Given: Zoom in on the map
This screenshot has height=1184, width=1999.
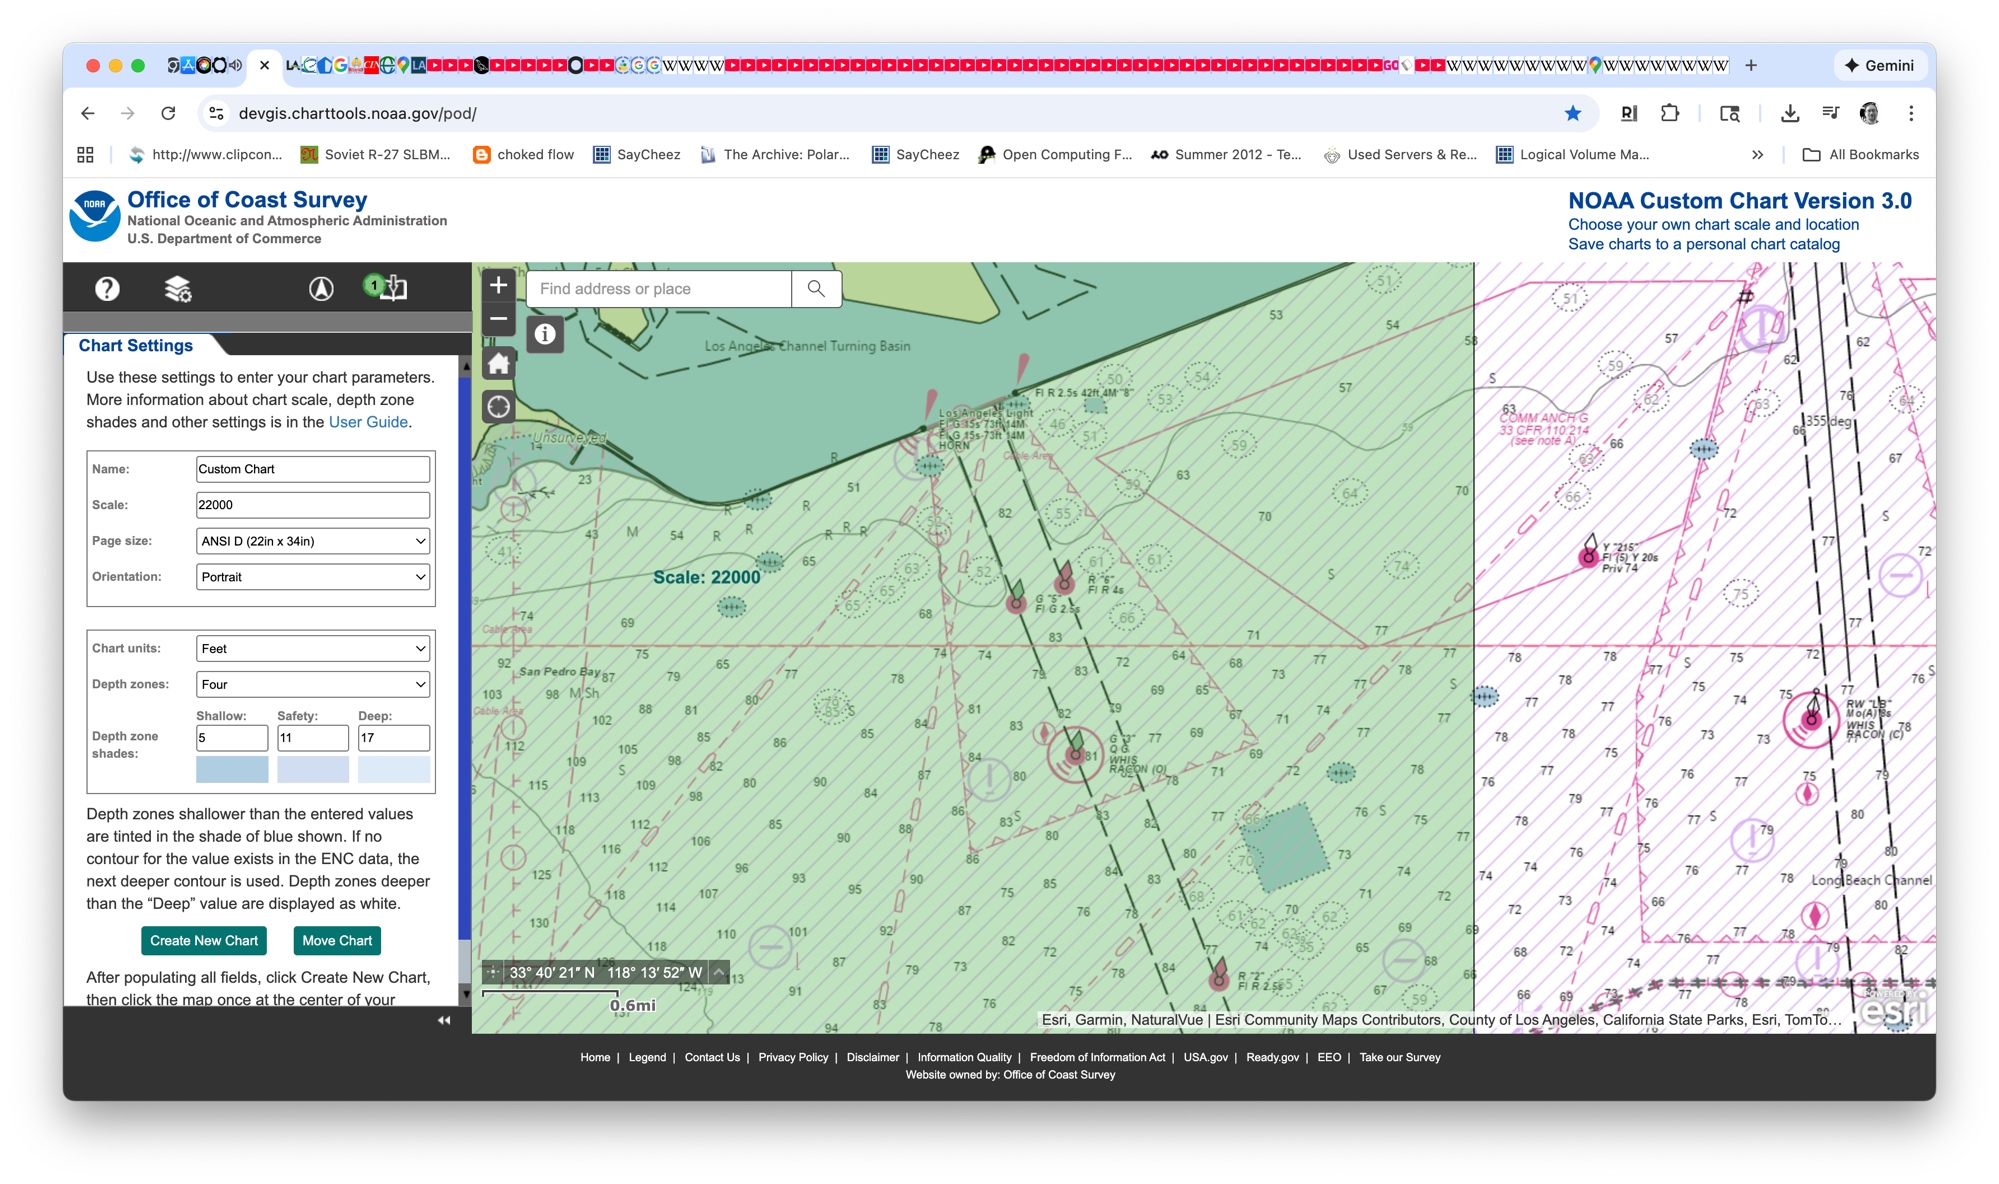Looking at the screenshot, I should 498,285.
